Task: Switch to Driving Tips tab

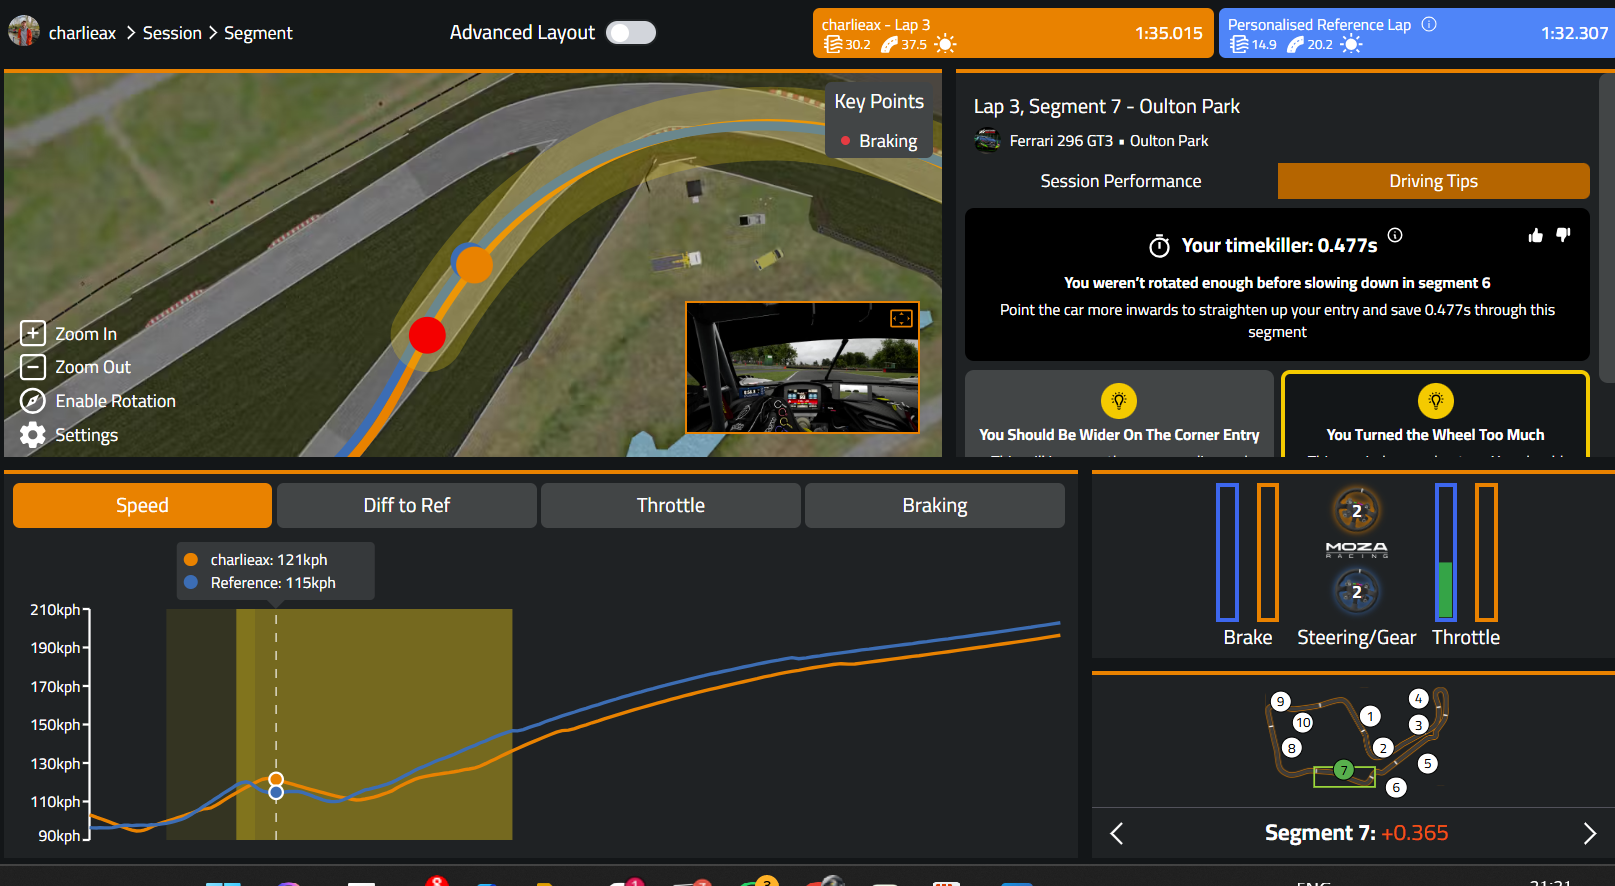Action: click(1433, 181)
